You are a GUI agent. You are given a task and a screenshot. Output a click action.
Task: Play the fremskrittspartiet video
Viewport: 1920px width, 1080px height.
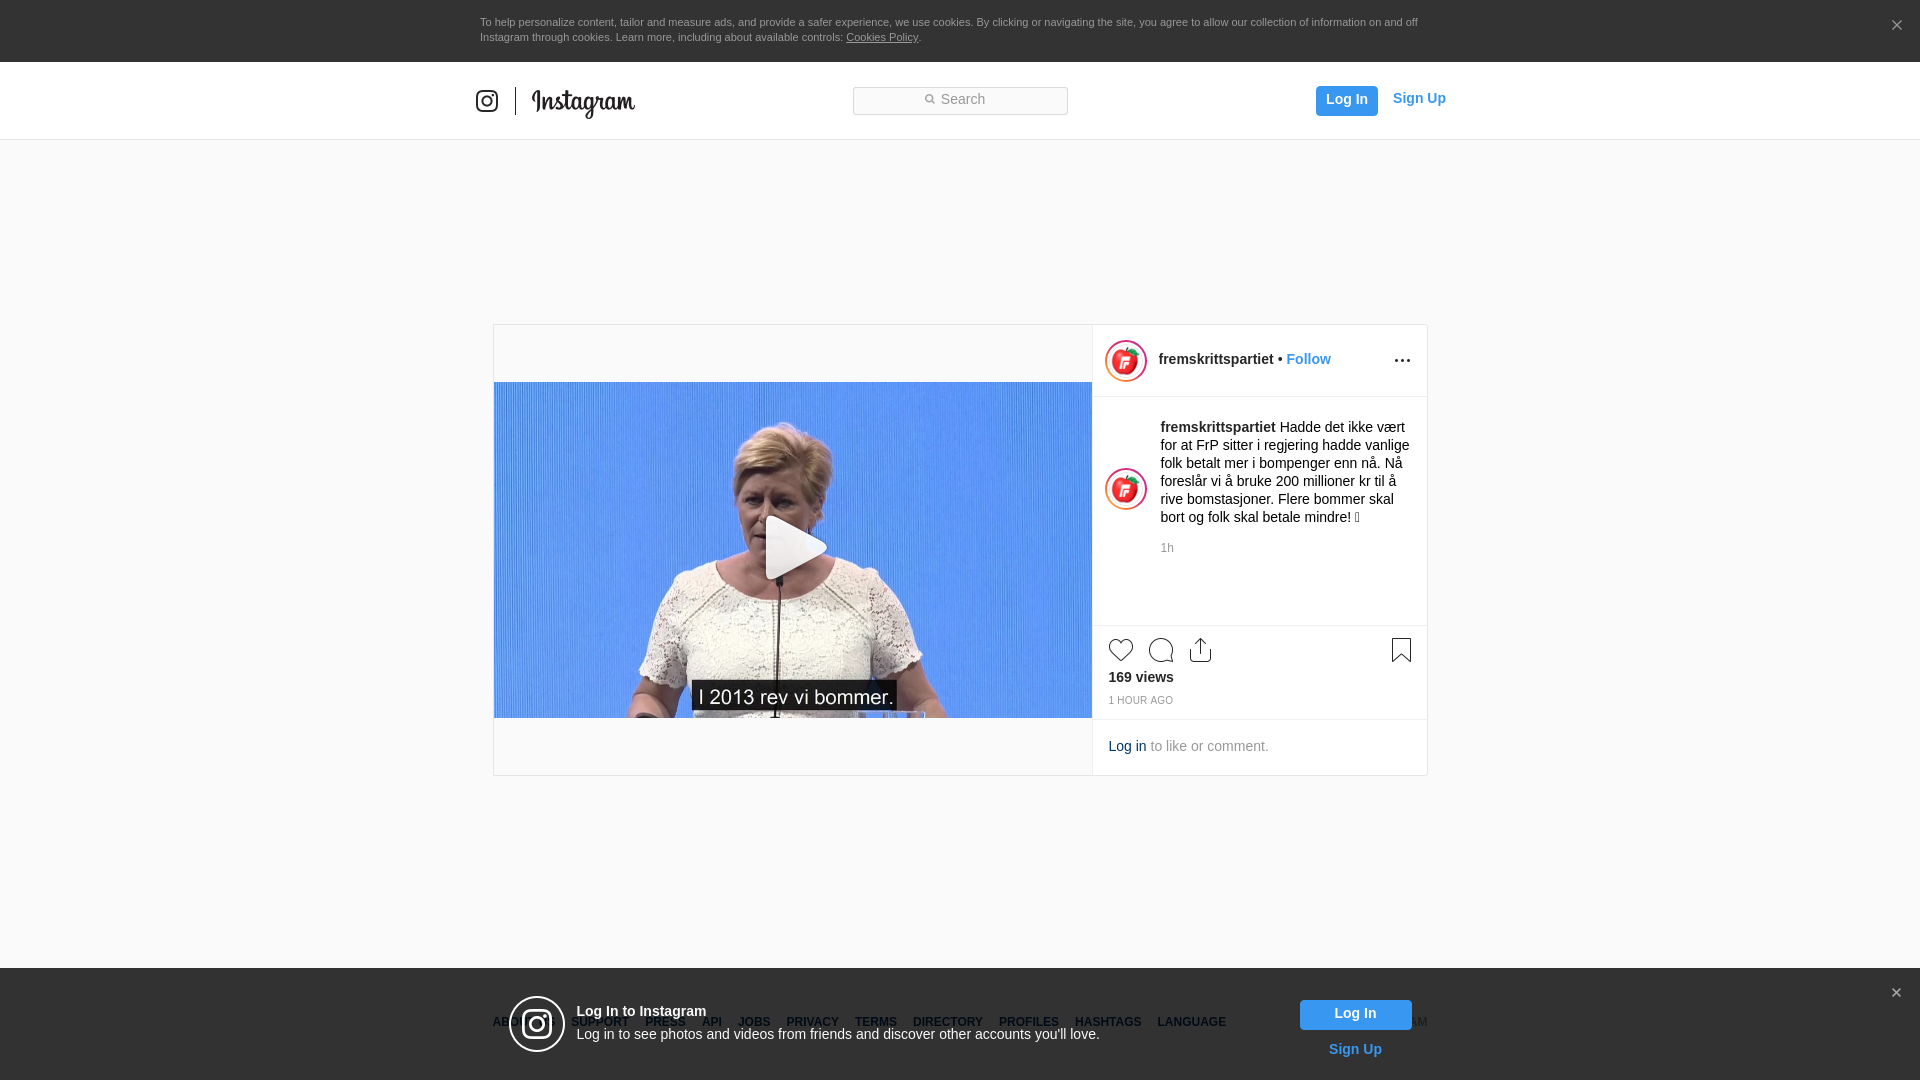(x=795, y=548)
